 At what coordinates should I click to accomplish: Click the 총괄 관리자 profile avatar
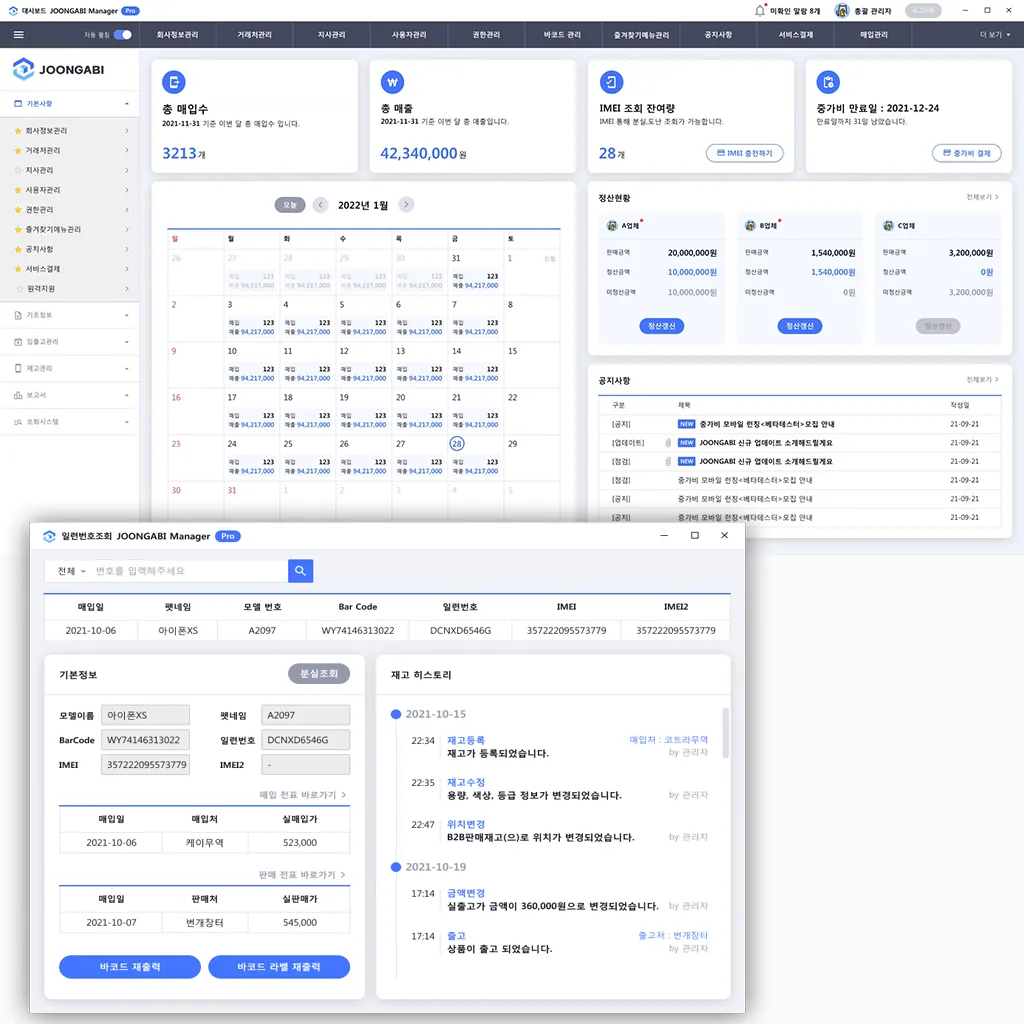click(x=842, y=10)
